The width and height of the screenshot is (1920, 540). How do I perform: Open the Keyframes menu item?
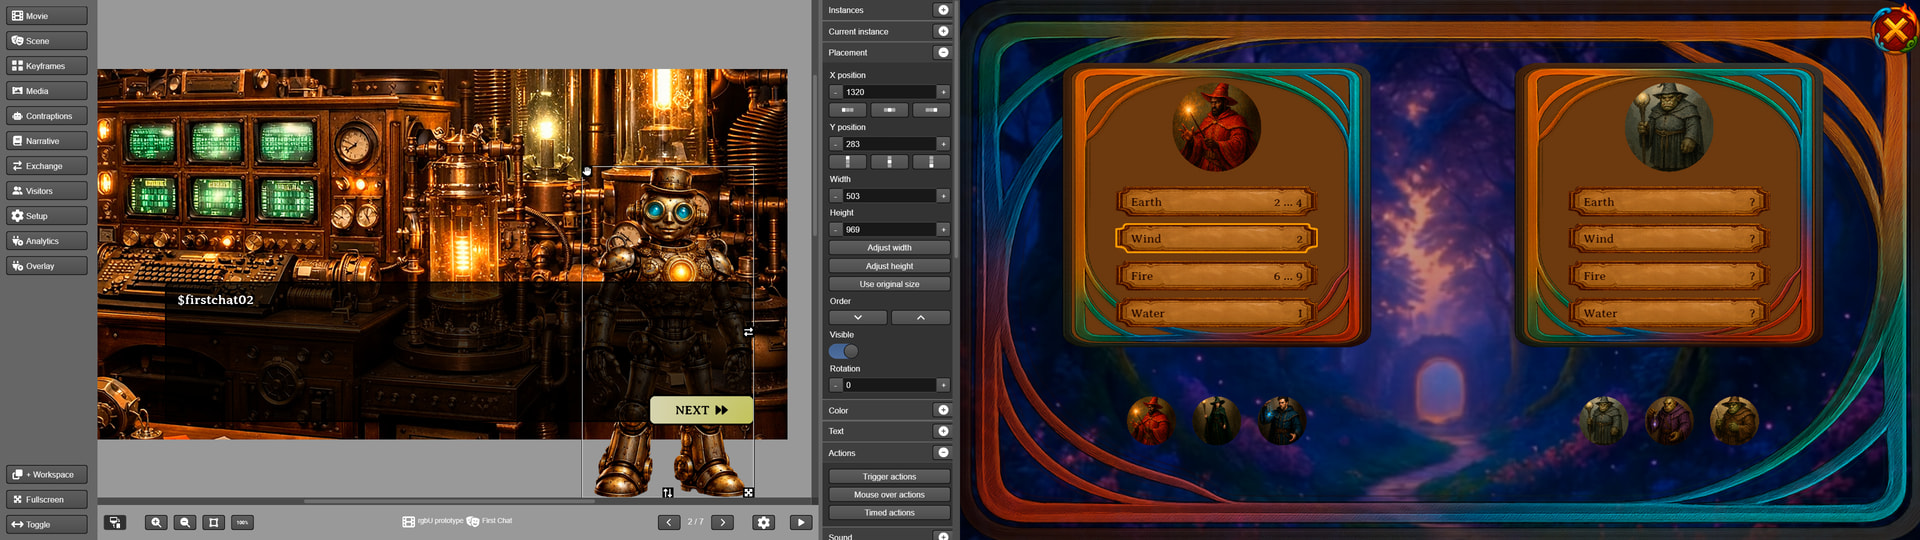coord(47,66)
